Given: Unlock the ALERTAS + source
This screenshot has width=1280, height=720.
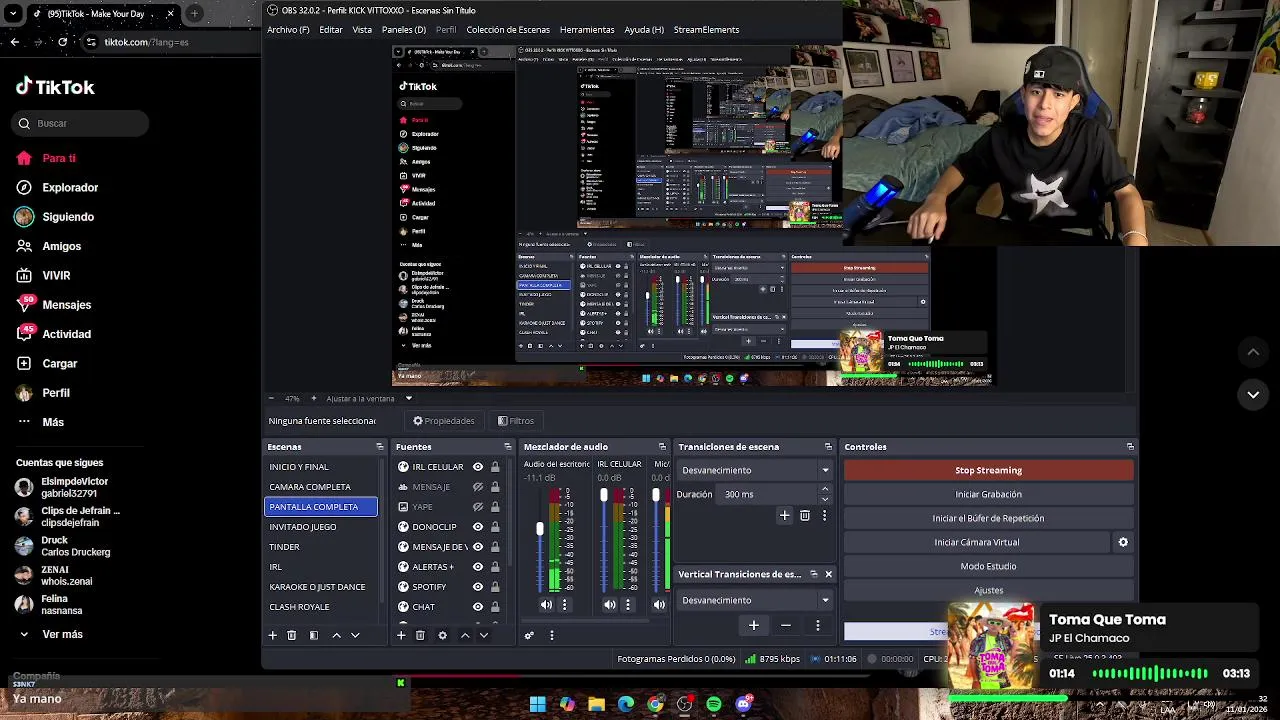Looking at the screenshot, I should pos(495,567).
